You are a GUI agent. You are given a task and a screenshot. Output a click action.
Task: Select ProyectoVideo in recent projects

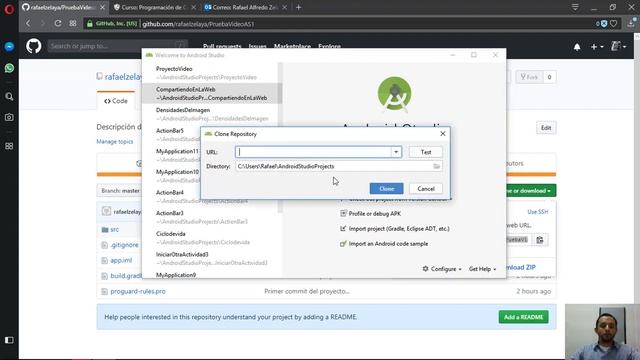(210, 73)
